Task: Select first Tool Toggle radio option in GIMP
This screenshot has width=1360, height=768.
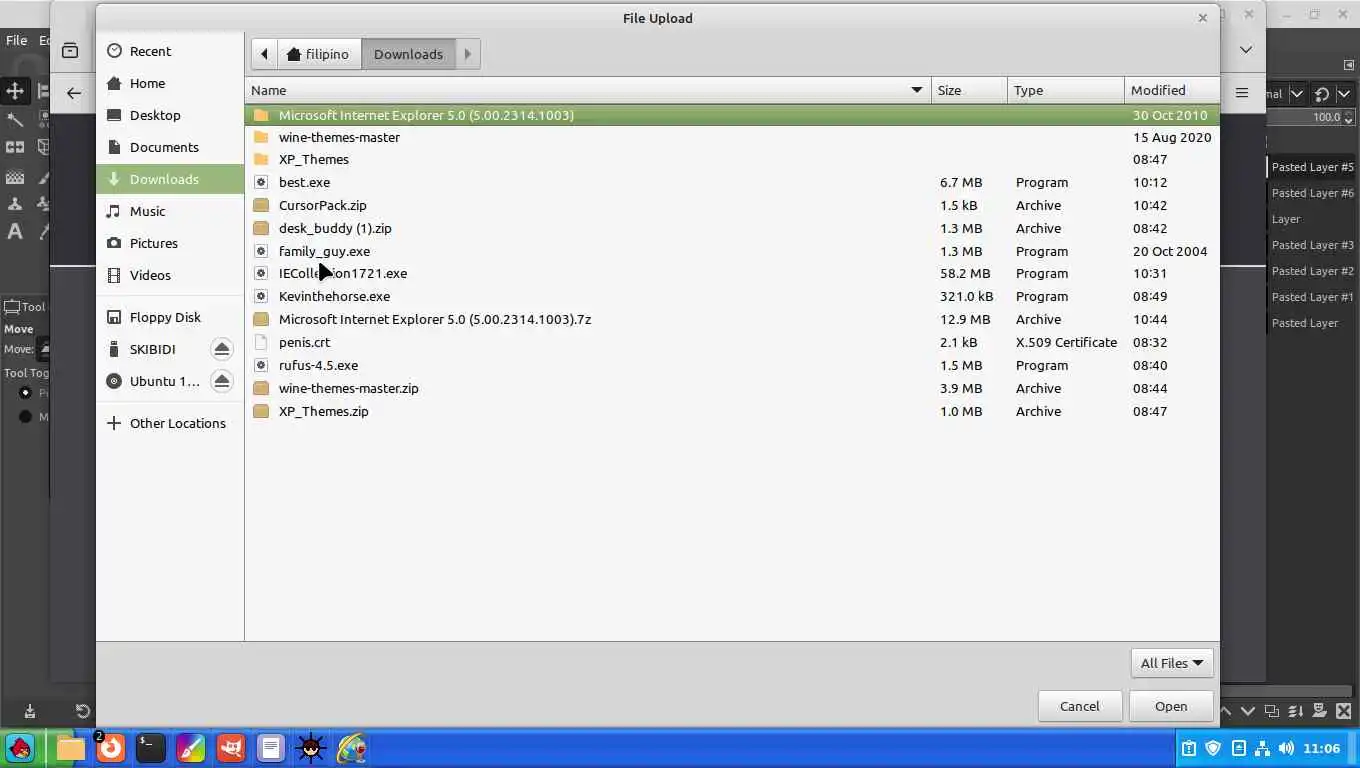Action: (25, 392)
